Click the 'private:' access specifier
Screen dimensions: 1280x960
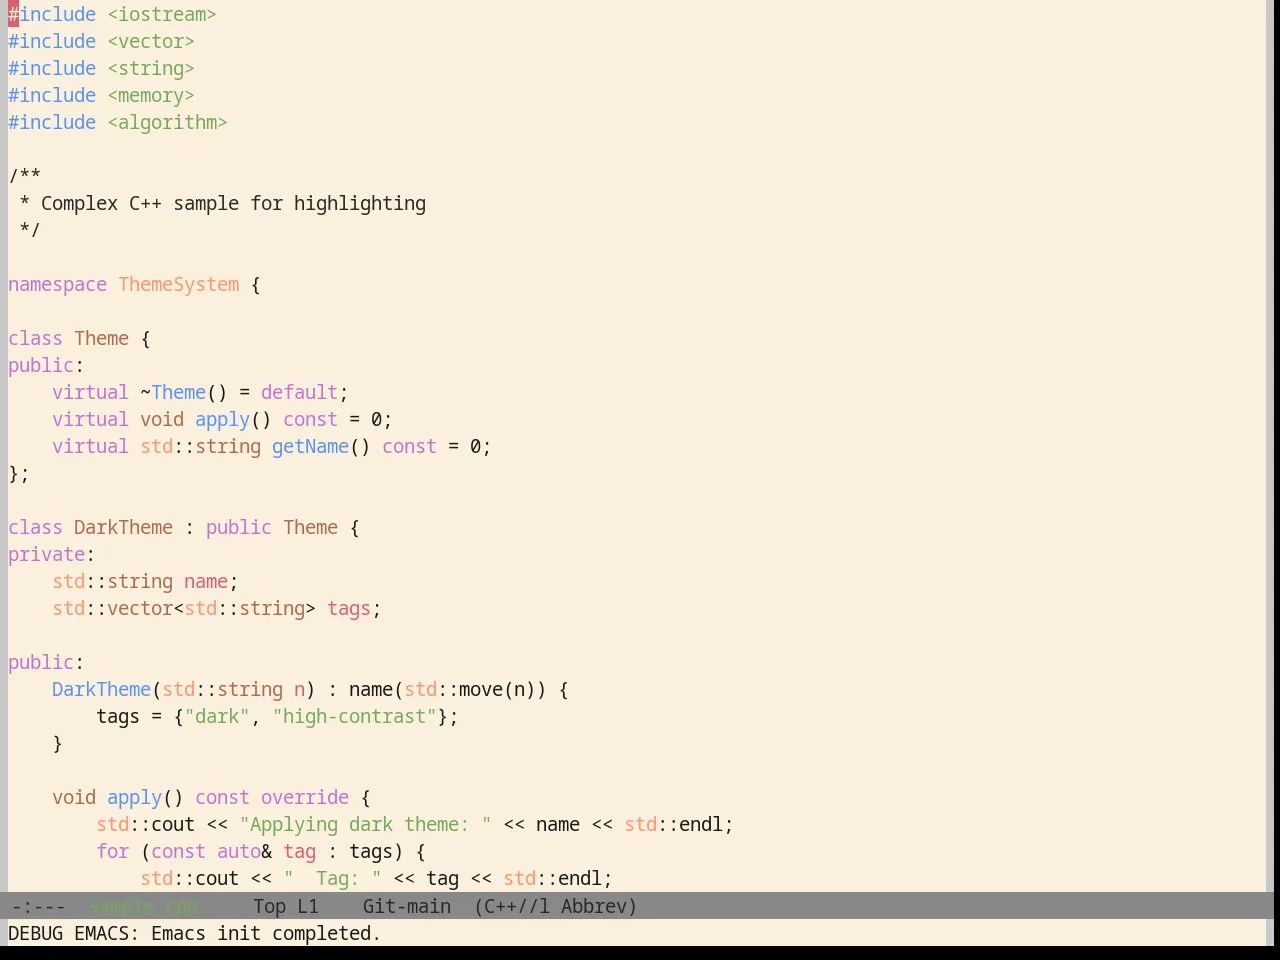51,554
